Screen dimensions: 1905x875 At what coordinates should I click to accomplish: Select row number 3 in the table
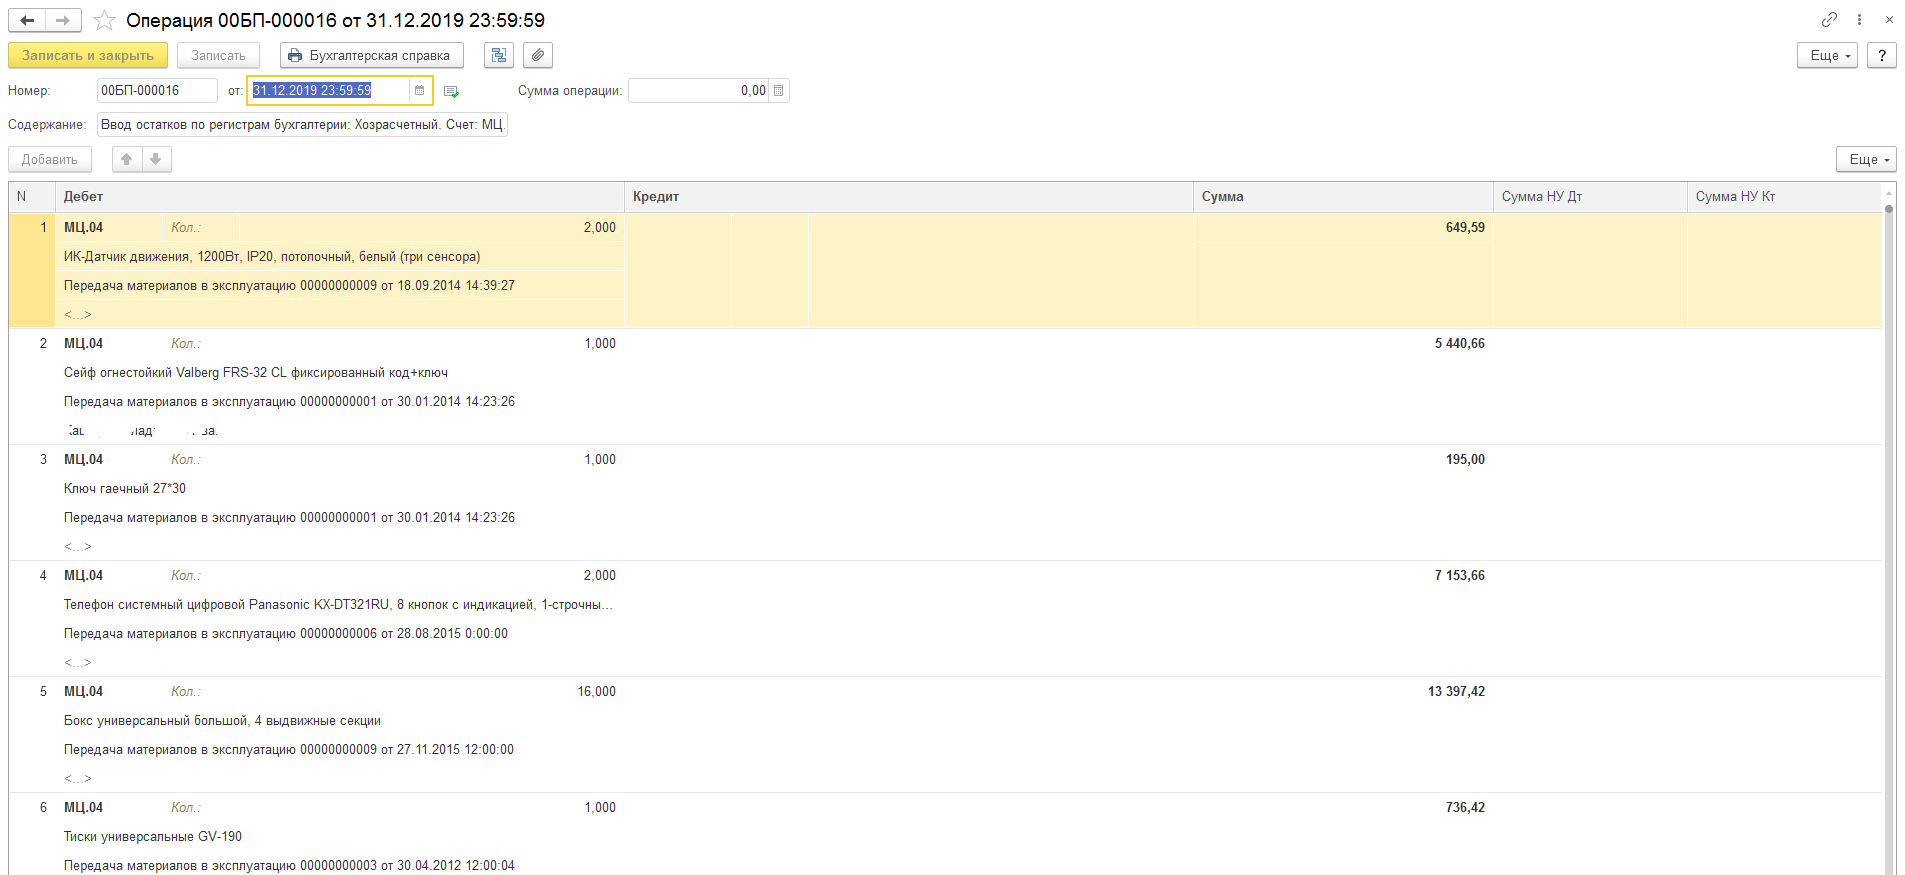pyautogui.click(x=43, y=460)
